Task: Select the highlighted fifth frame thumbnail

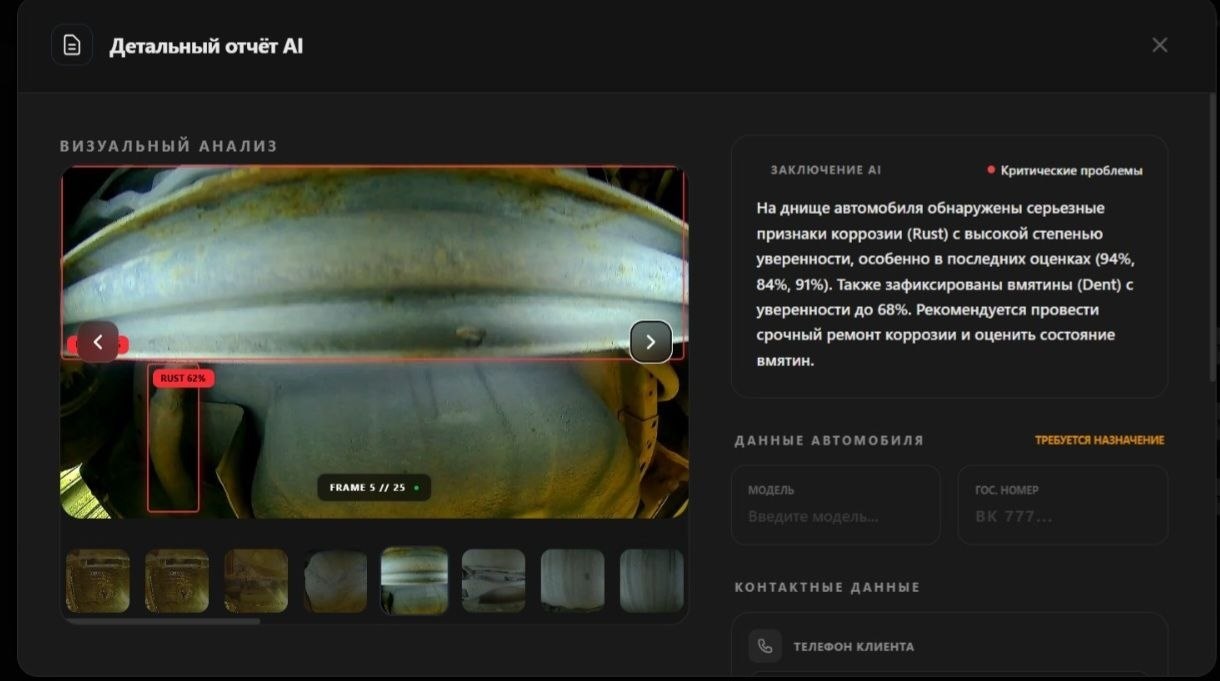Action: (414, 580)
